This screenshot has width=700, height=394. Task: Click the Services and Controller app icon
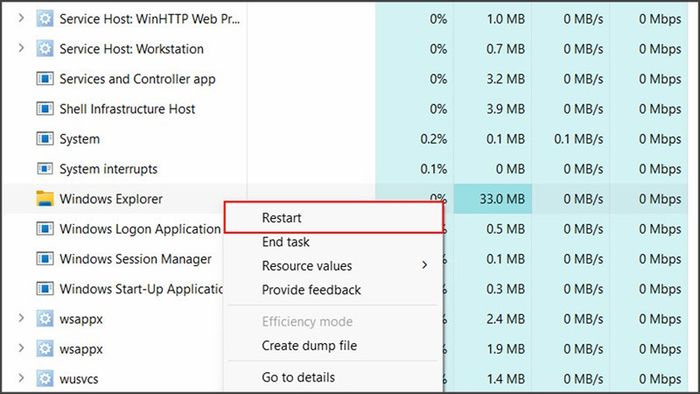45,79
